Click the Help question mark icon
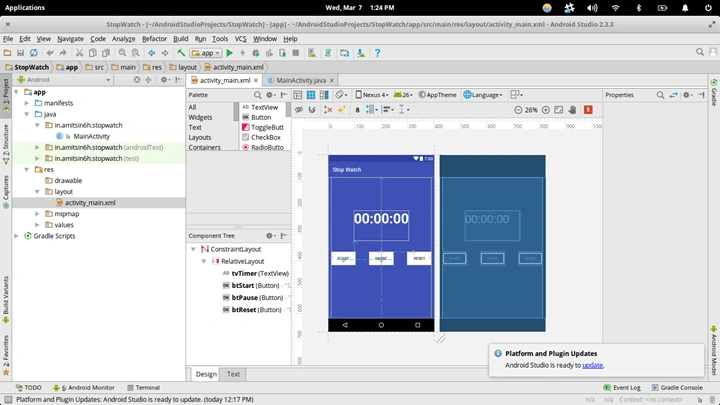Screen dimensions: 720x405 (377, 53)
